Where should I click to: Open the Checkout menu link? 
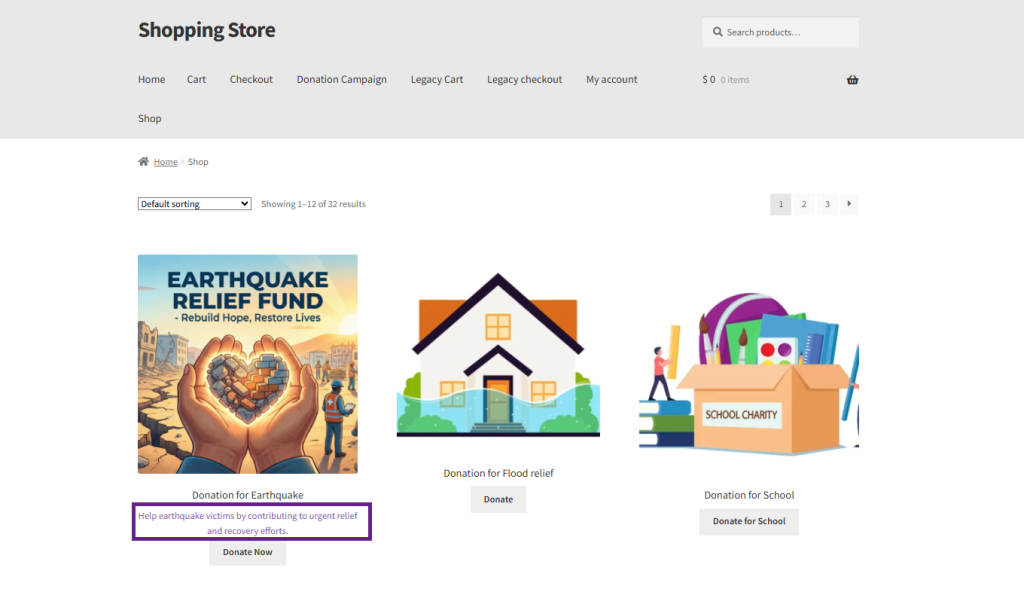251,80
